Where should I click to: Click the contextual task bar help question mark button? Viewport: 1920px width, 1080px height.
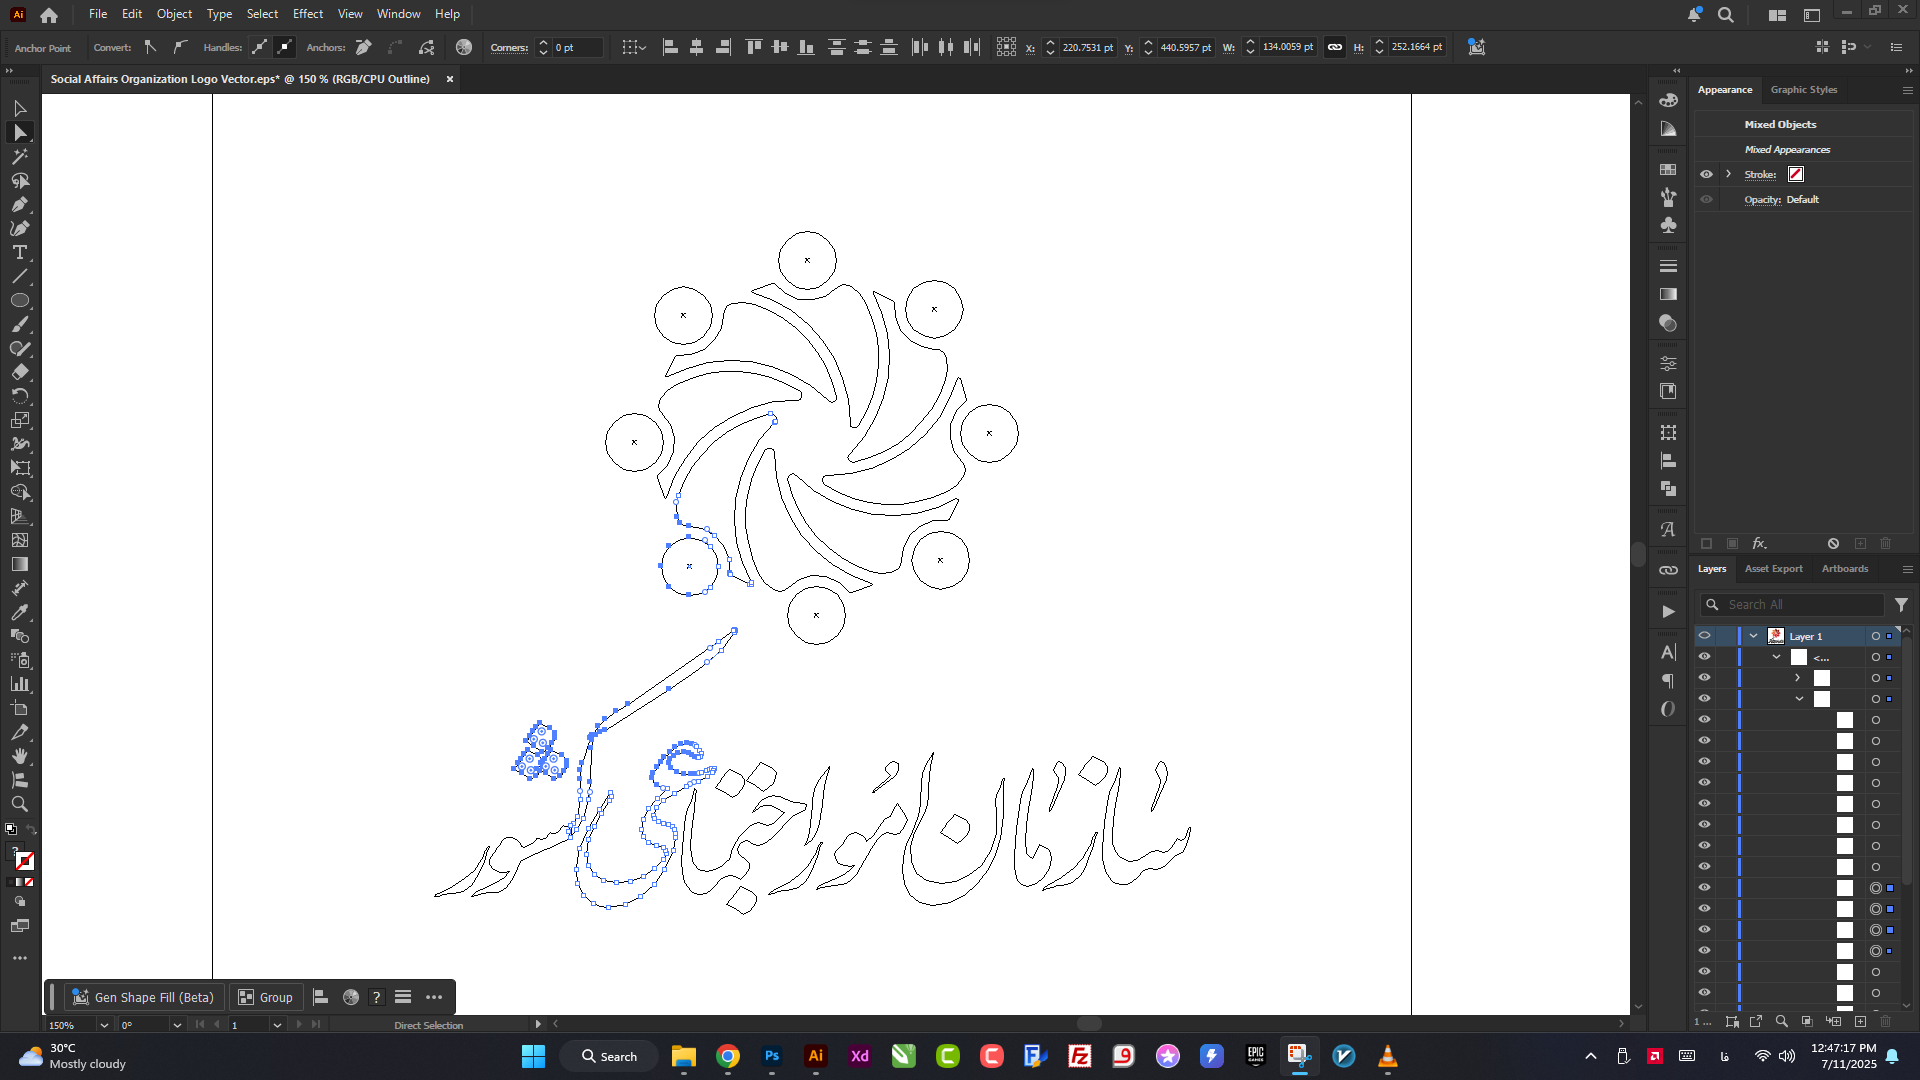tap(377, 997)
